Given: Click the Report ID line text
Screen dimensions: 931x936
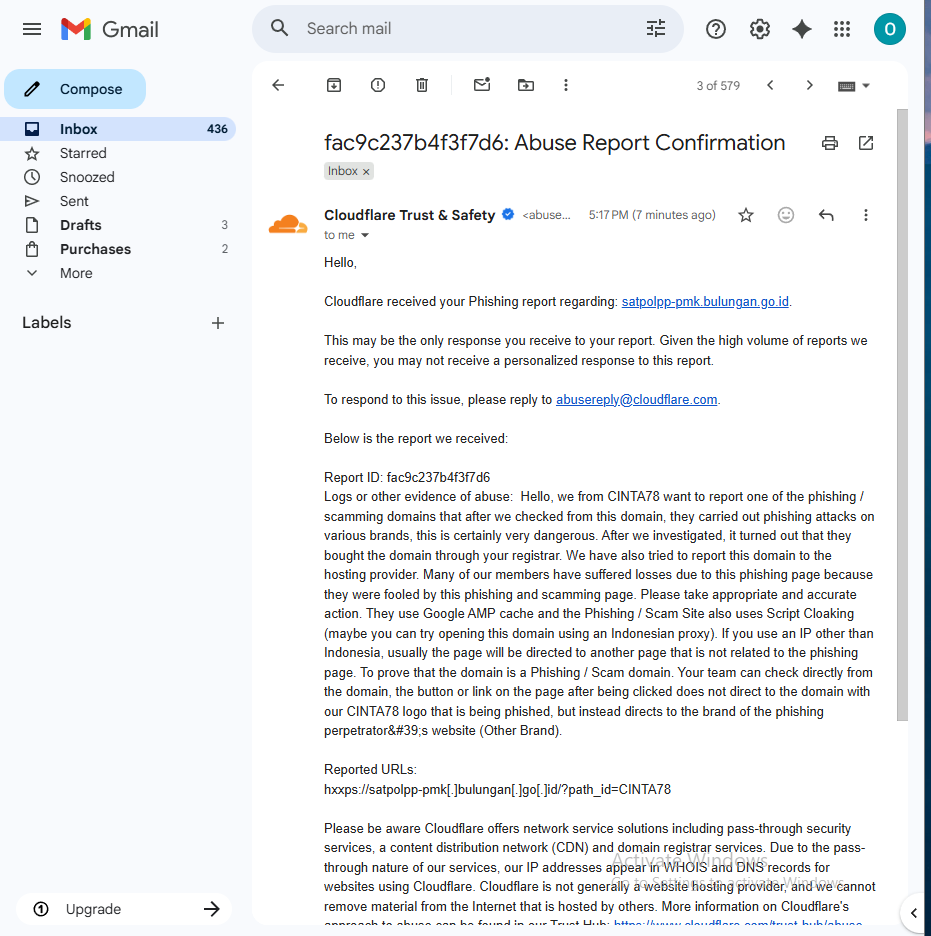Looking at the screenshot, I should [407, 477].
